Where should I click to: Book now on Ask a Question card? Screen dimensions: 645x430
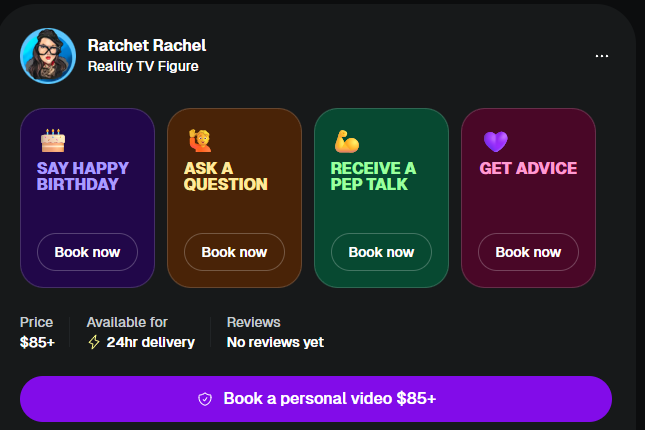click(x=234, y=252)
